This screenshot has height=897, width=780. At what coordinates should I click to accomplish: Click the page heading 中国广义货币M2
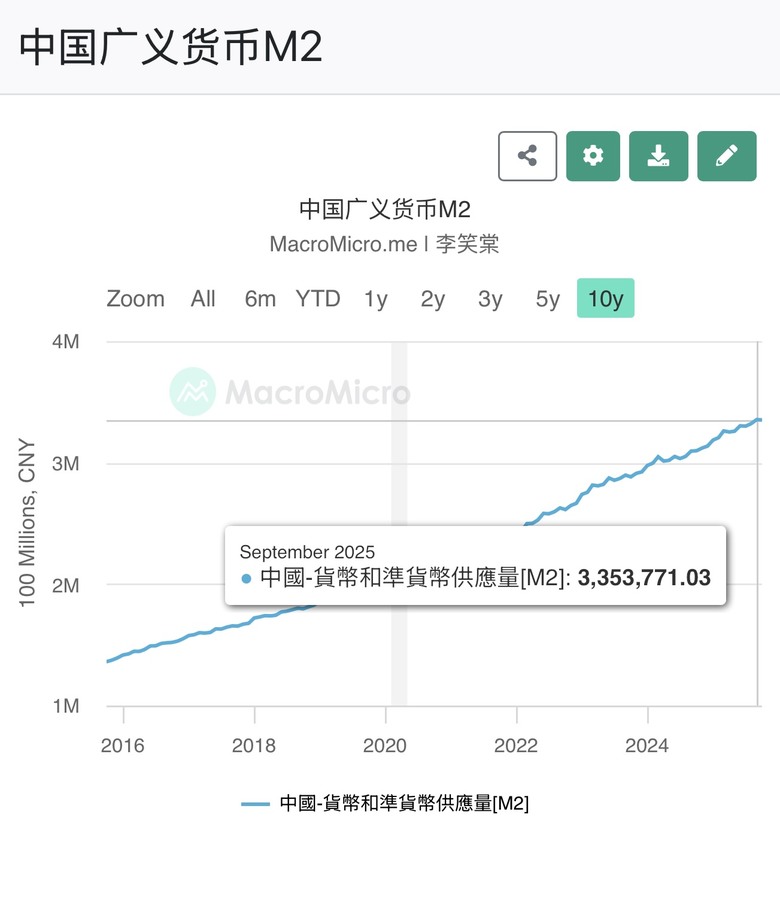point(171,47)
